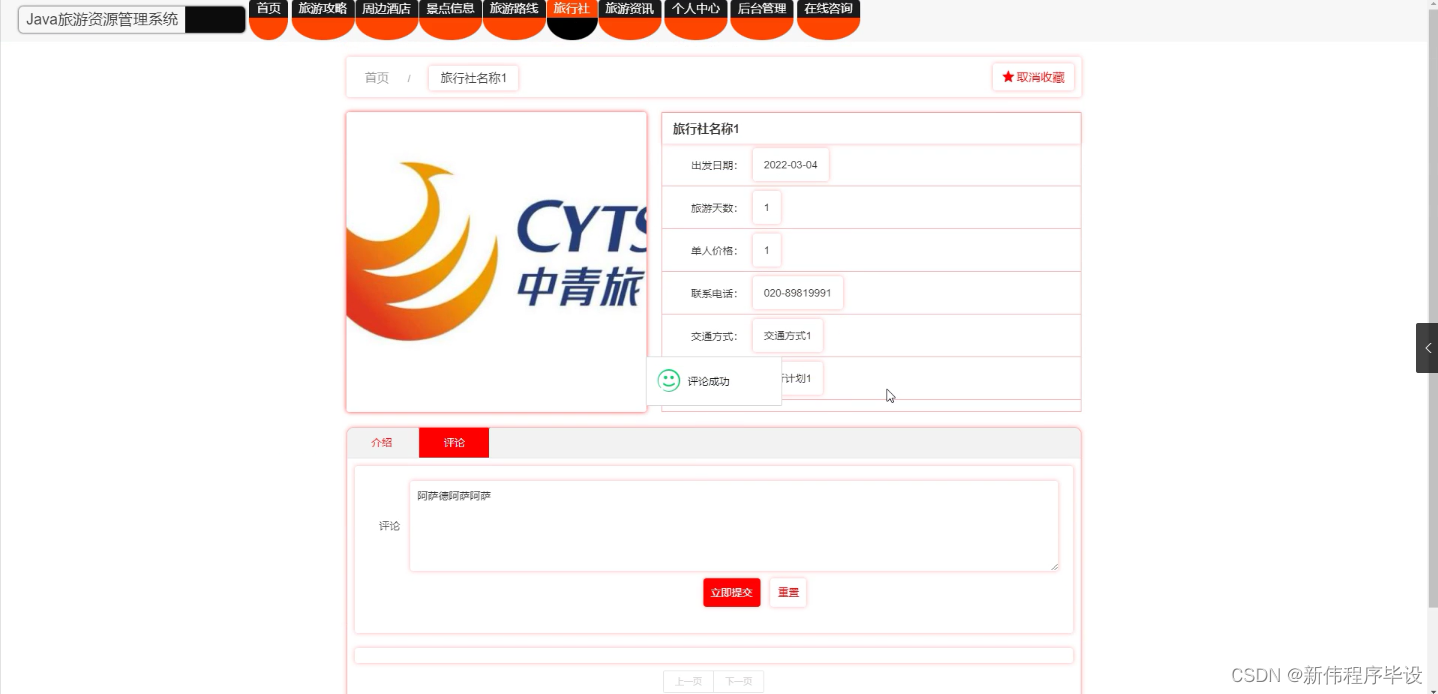Open the 在线咨询 navigation item
The width and height of the screenshot is (1438, 694).
coord(827,9)
